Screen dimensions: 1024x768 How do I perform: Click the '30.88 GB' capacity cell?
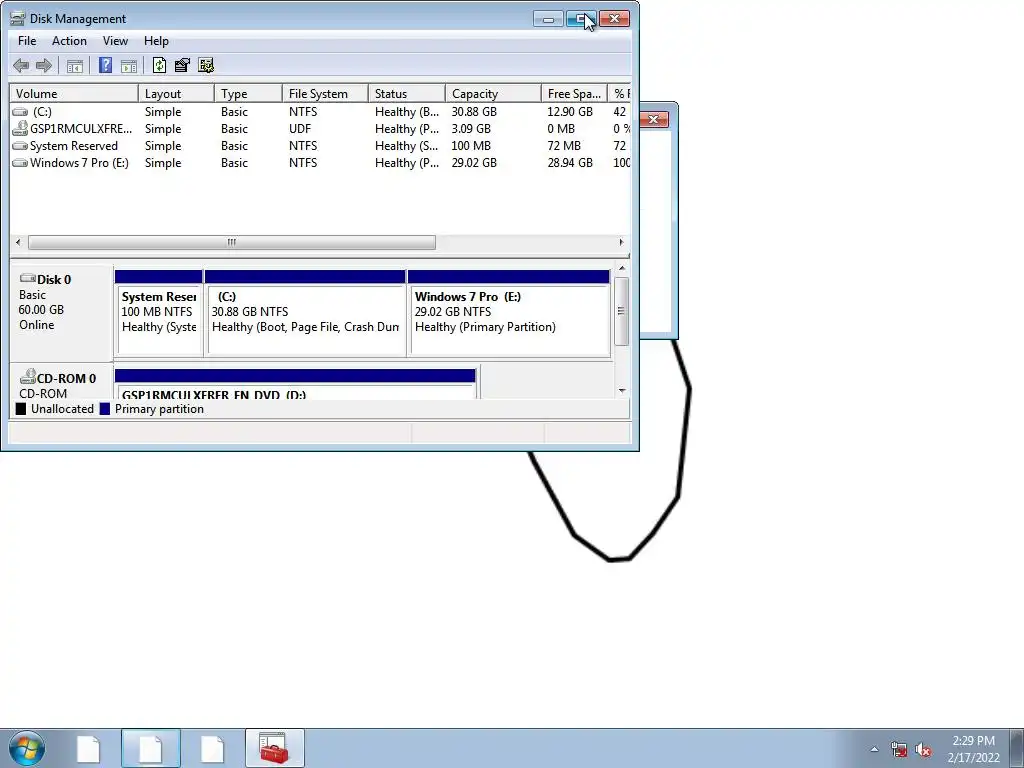474,112
